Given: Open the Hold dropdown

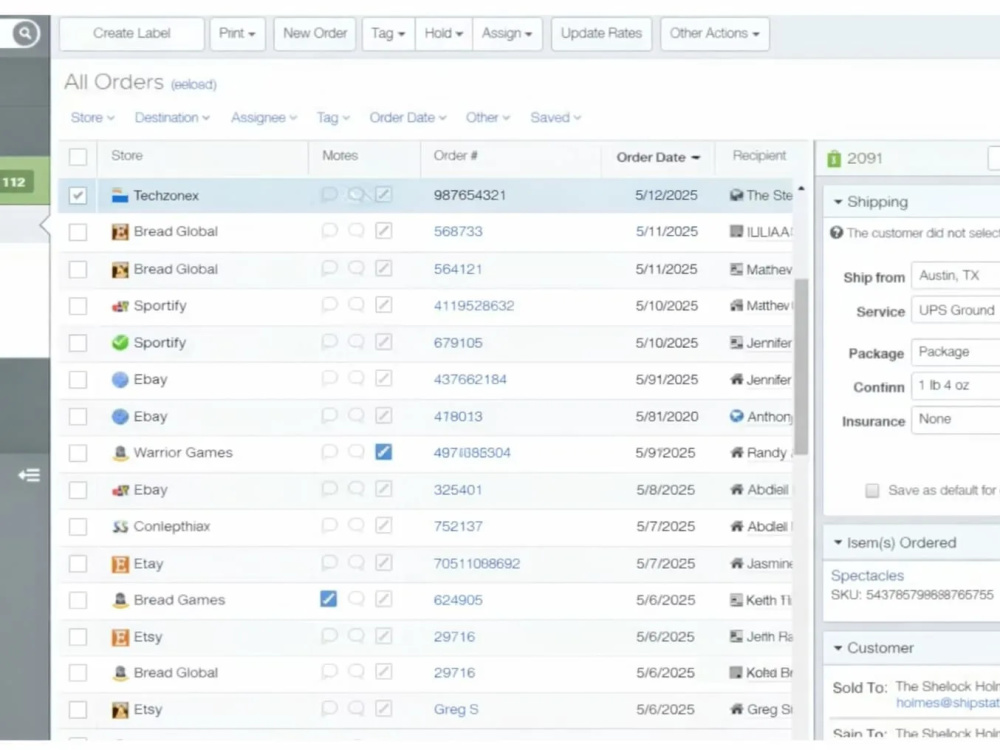Looking at the screenshot, I should [x=444, y=33].
